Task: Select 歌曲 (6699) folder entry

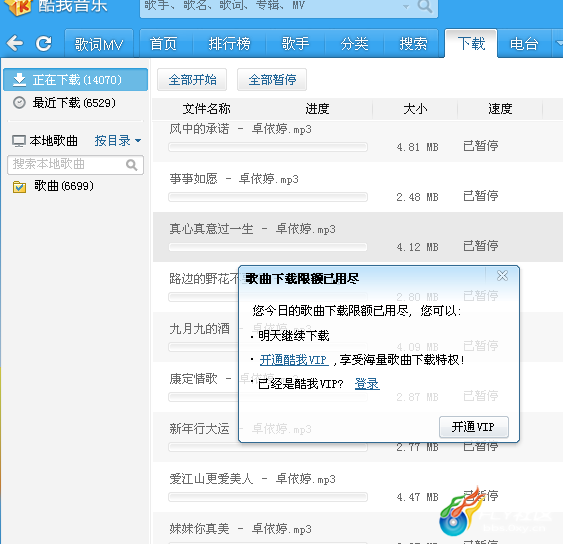Action: pyautogui.click(x=64, y=186)
